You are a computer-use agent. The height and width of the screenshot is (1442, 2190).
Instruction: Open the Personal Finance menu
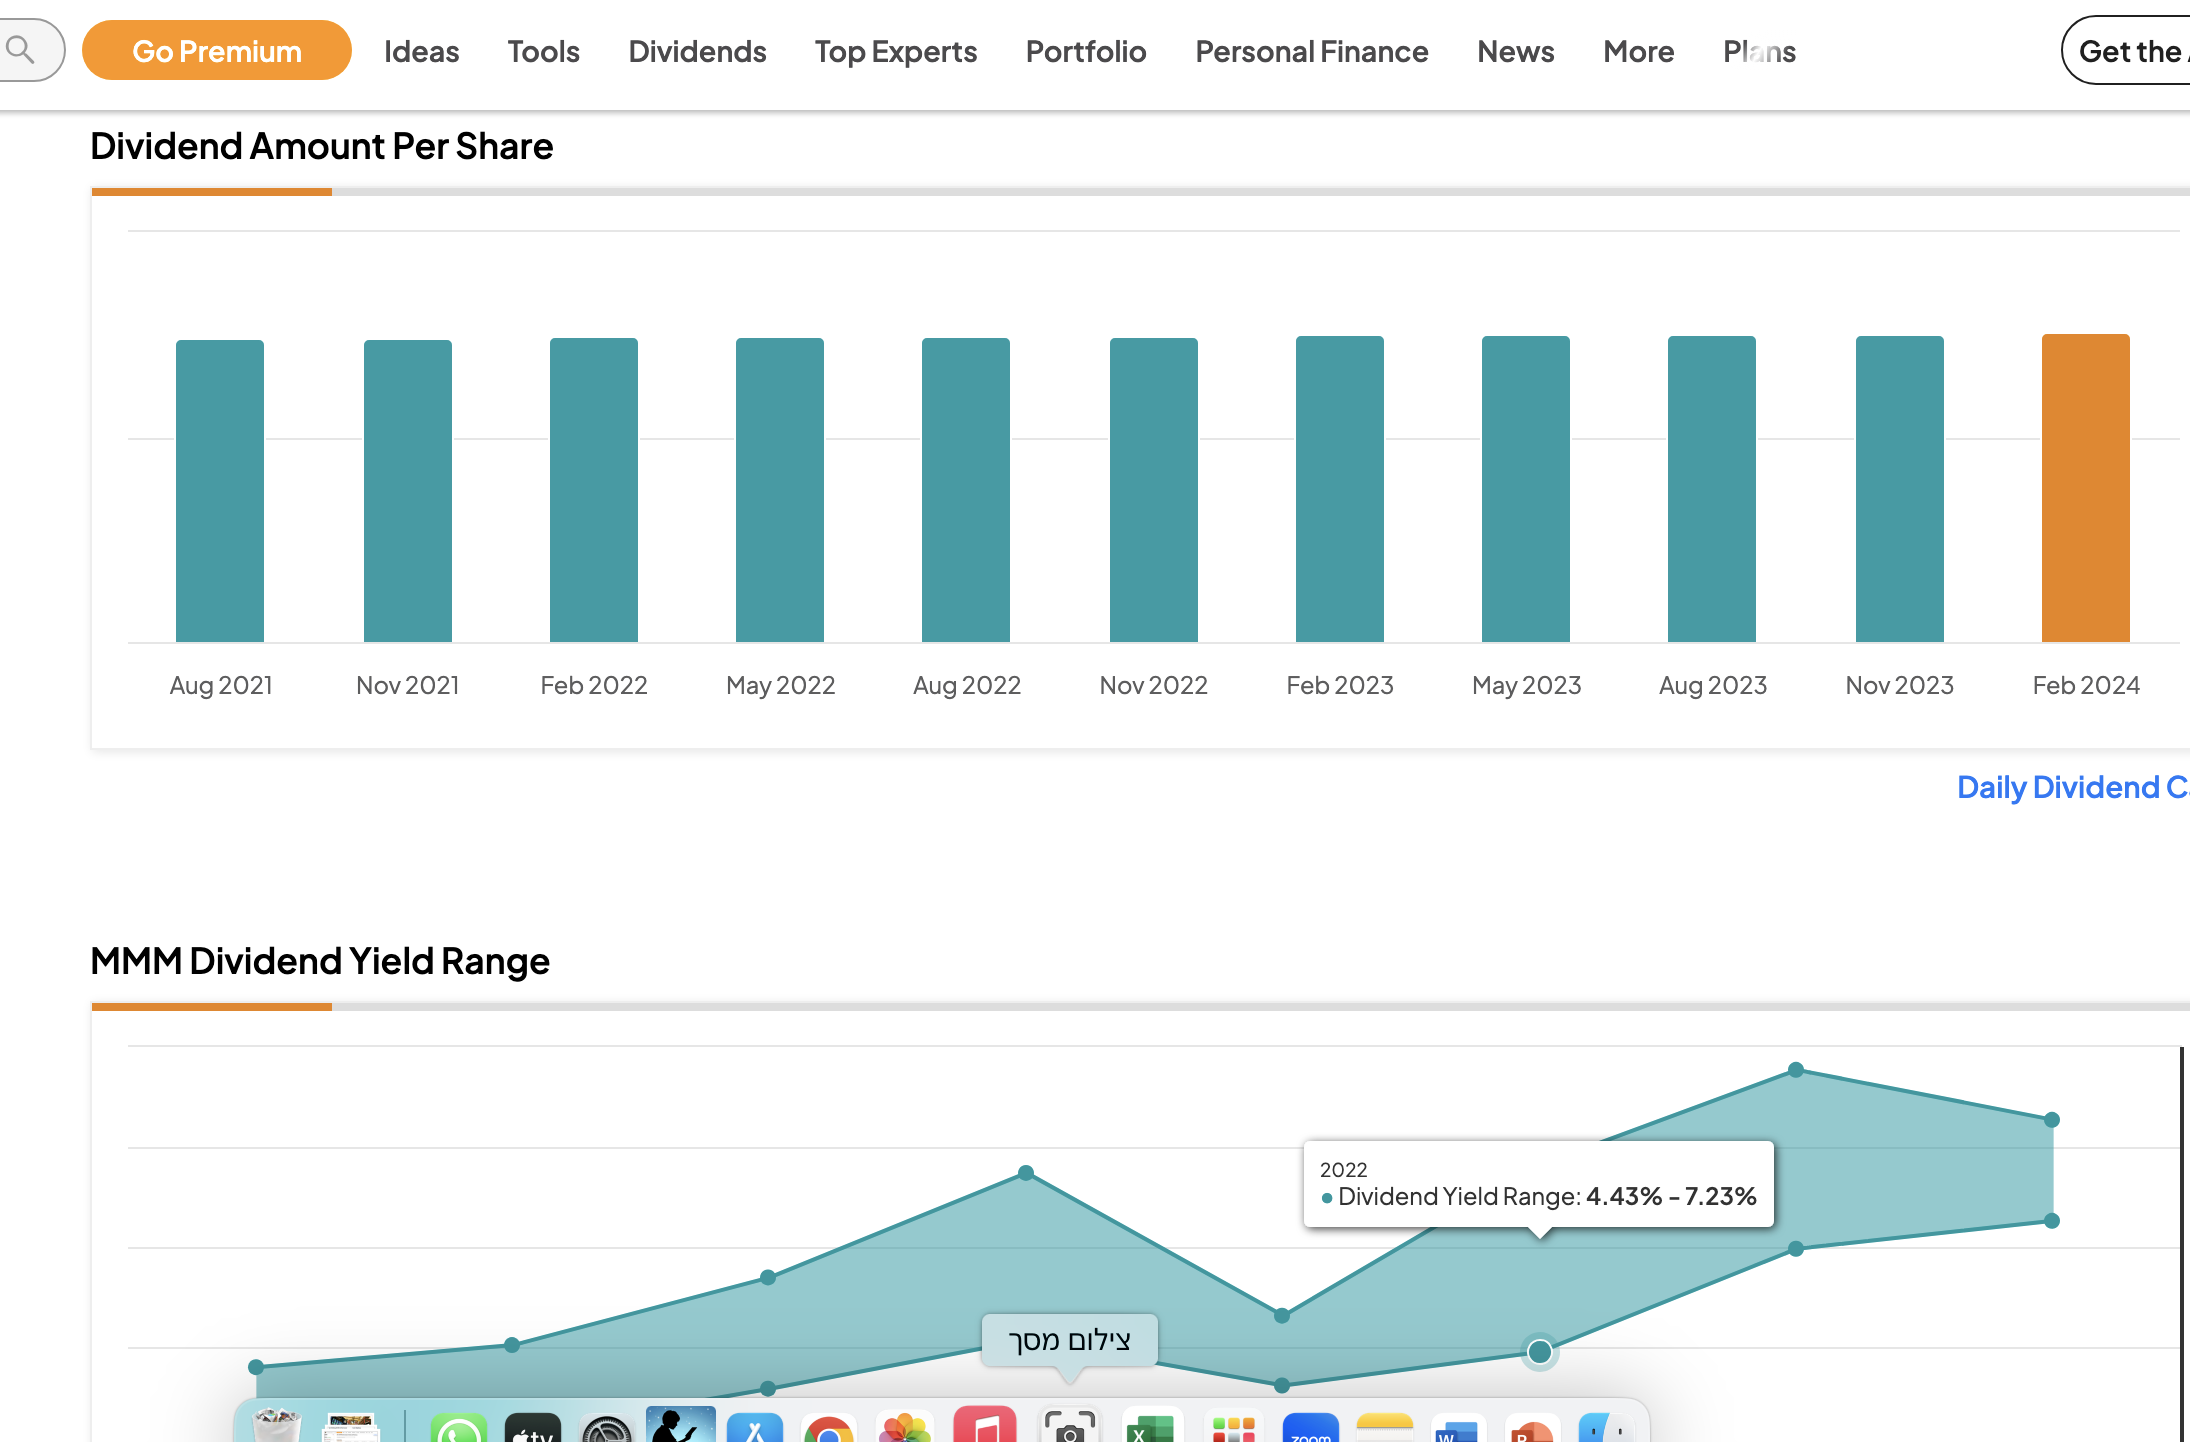(1311, 51)
